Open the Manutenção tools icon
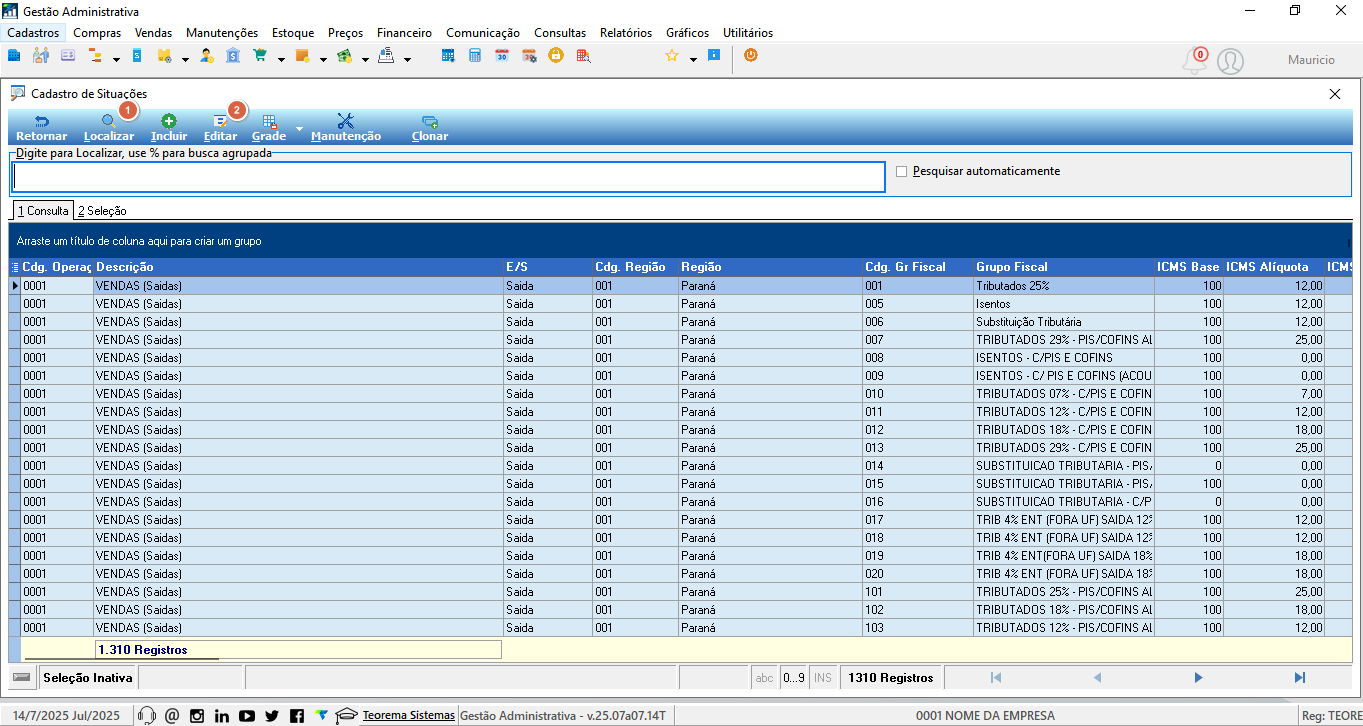 [x=346, y=121]
